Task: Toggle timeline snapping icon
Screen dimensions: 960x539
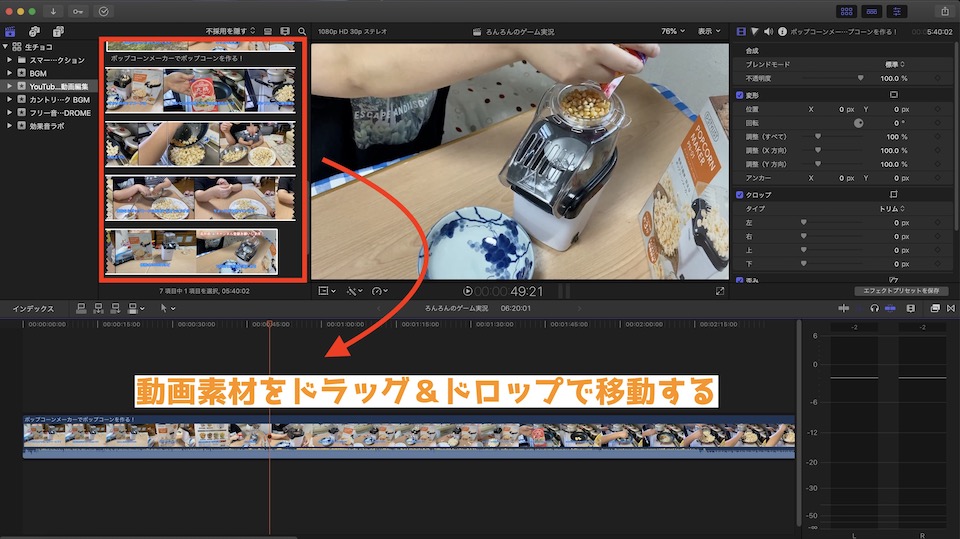Action: click(890, 309)
